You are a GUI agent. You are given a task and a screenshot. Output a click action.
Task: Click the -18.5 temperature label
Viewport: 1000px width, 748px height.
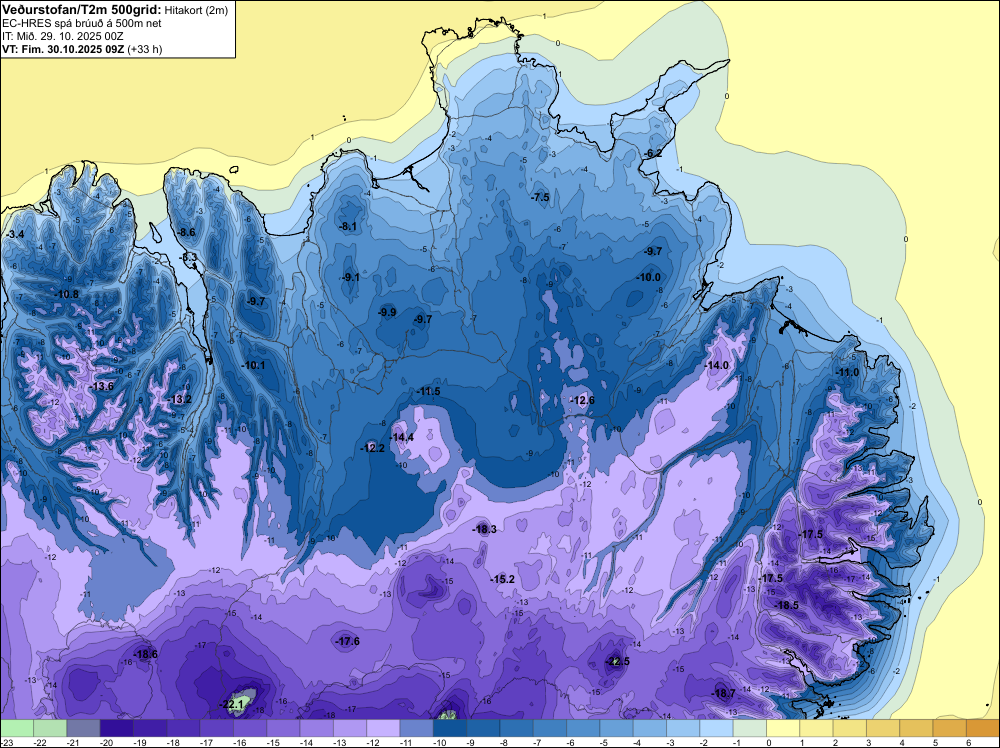(786, 605)
